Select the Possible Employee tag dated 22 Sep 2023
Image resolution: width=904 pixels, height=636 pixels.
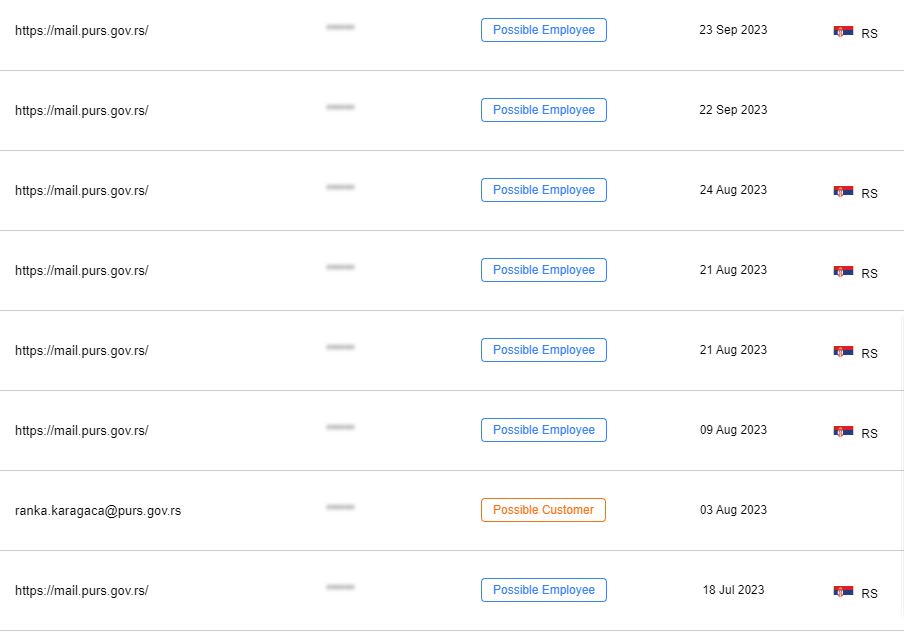pos(544,110)
